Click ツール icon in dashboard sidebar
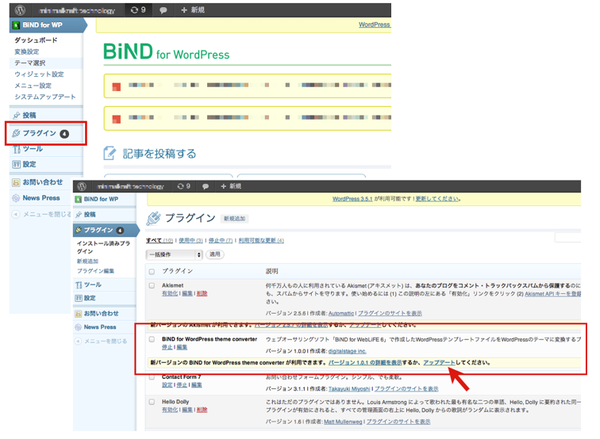 pos(16,149)
